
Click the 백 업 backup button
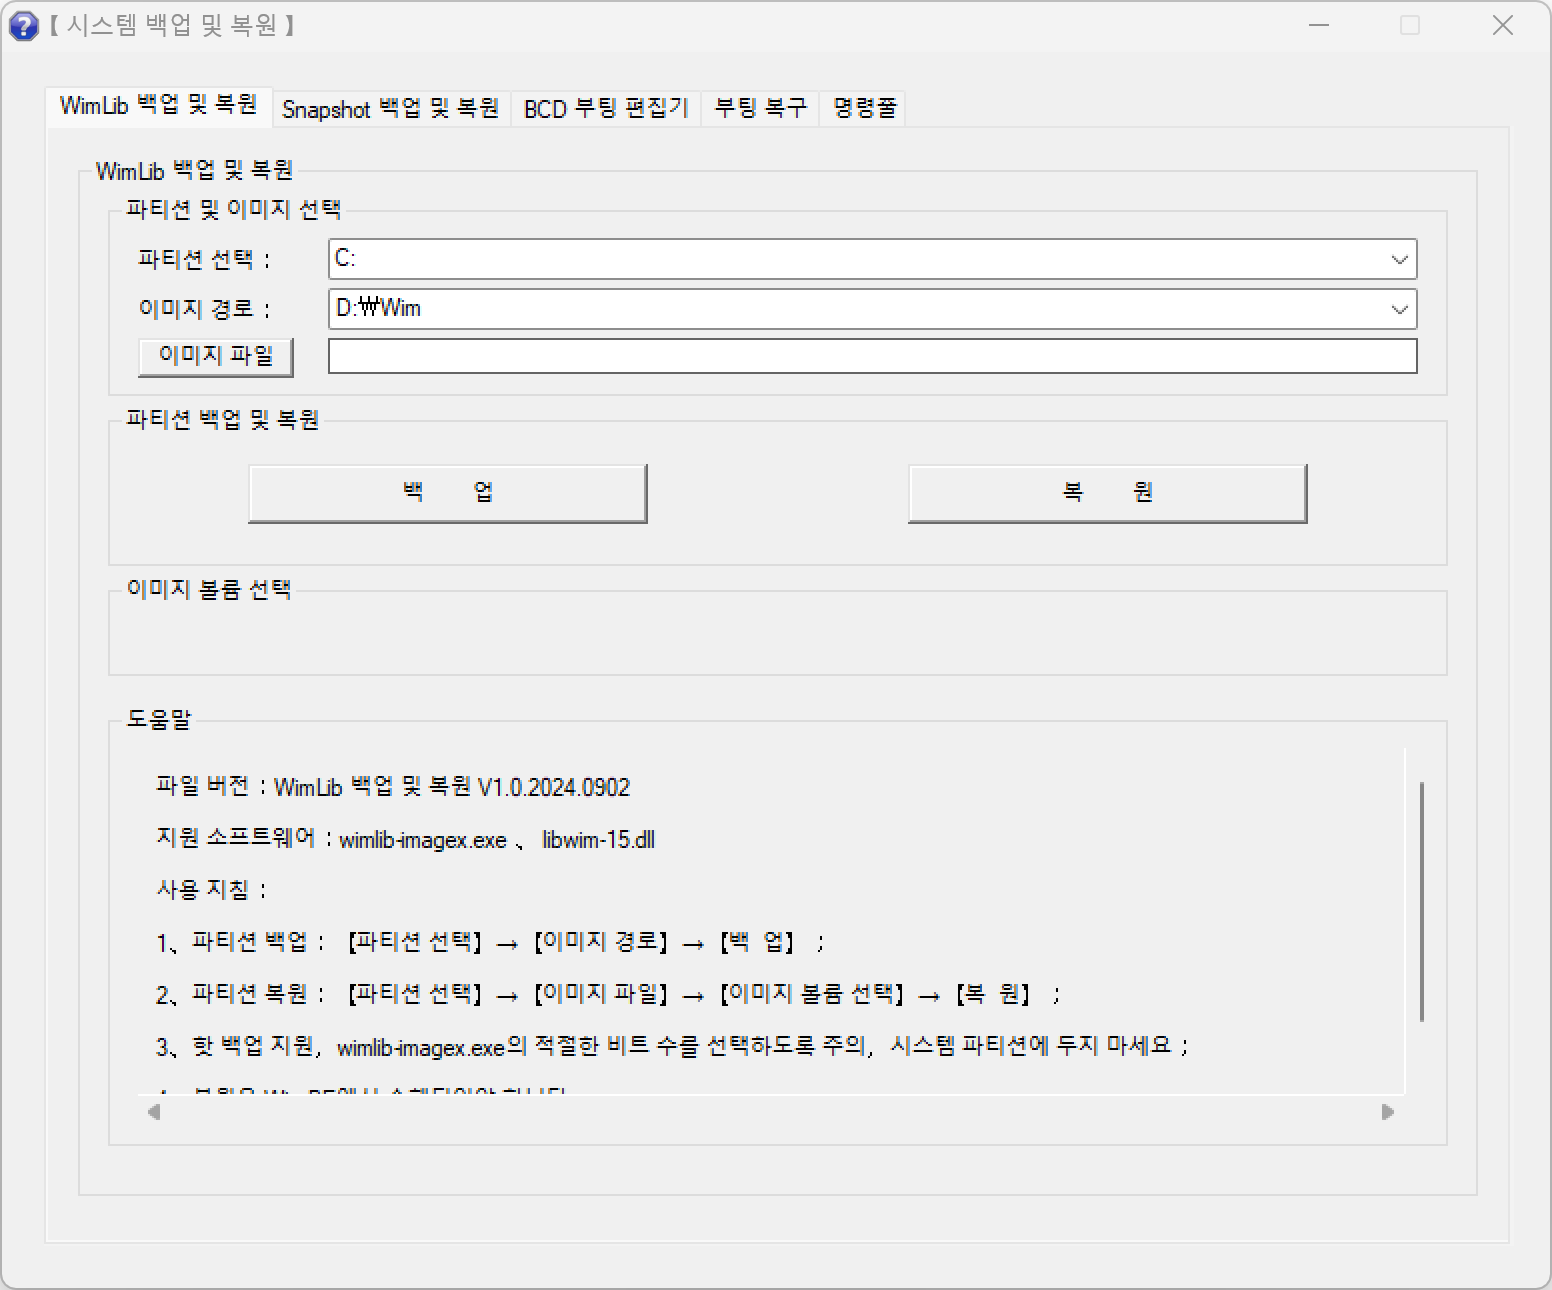point(447,493)
